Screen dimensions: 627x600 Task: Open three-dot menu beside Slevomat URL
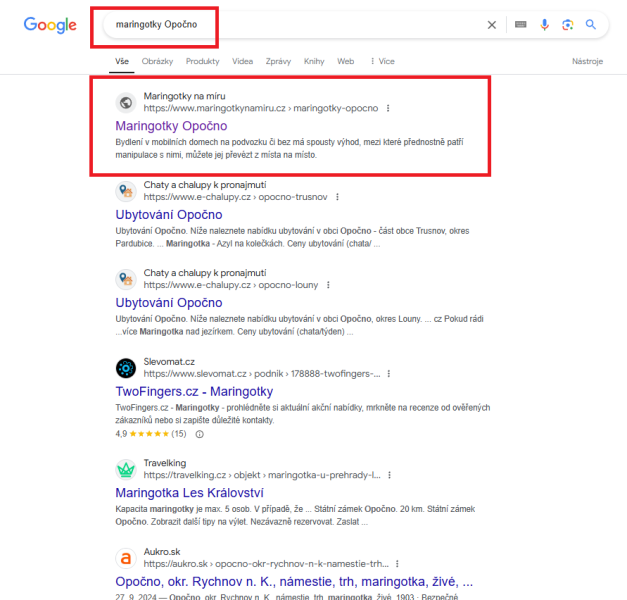389,374
